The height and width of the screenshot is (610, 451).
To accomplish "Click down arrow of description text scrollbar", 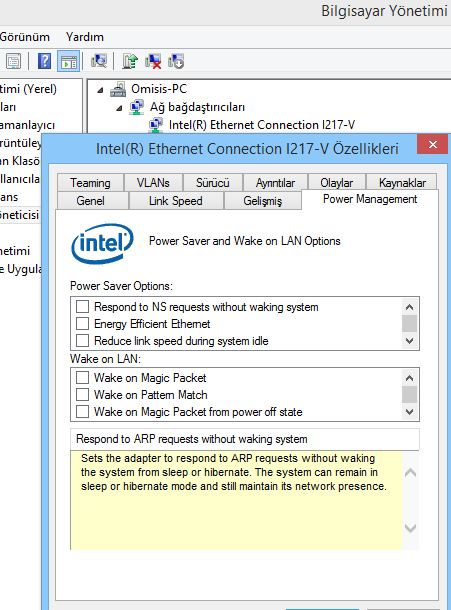I will pyautogui.click(x=410, y=528).
